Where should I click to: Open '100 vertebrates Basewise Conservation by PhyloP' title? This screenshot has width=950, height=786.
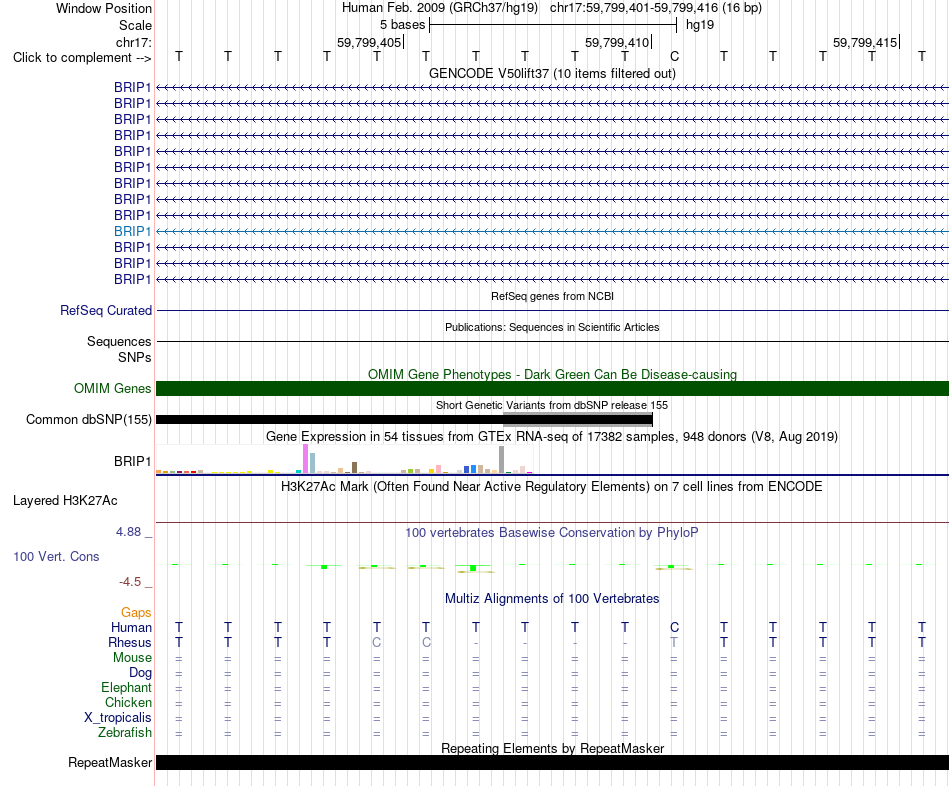coord(552,533)
